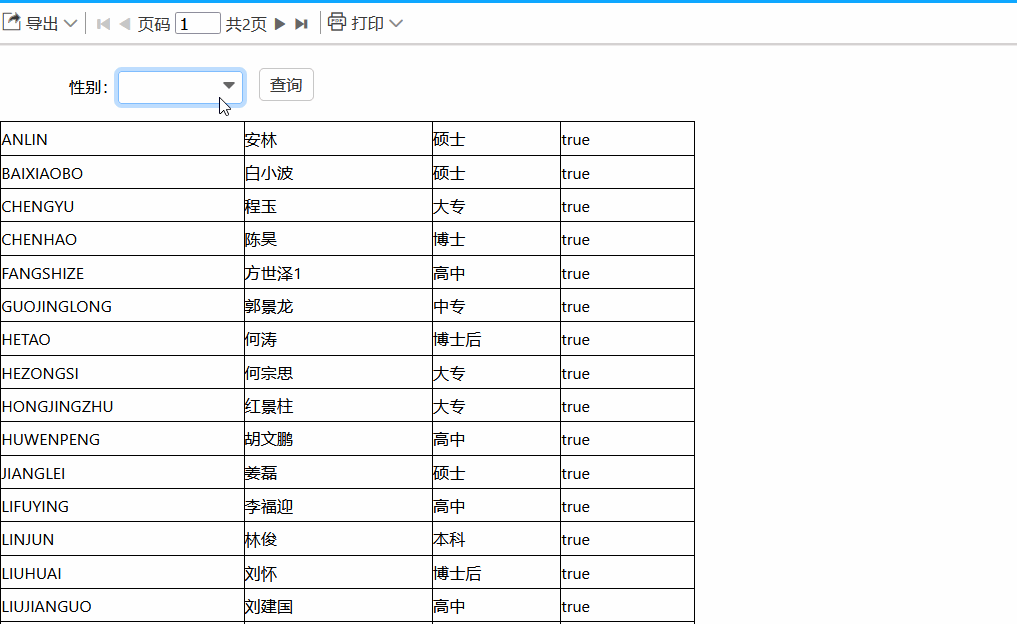Click the name 陈昊
This screenshot has width=1017, height=624.
pyautogui.click(x=261, y=239)
